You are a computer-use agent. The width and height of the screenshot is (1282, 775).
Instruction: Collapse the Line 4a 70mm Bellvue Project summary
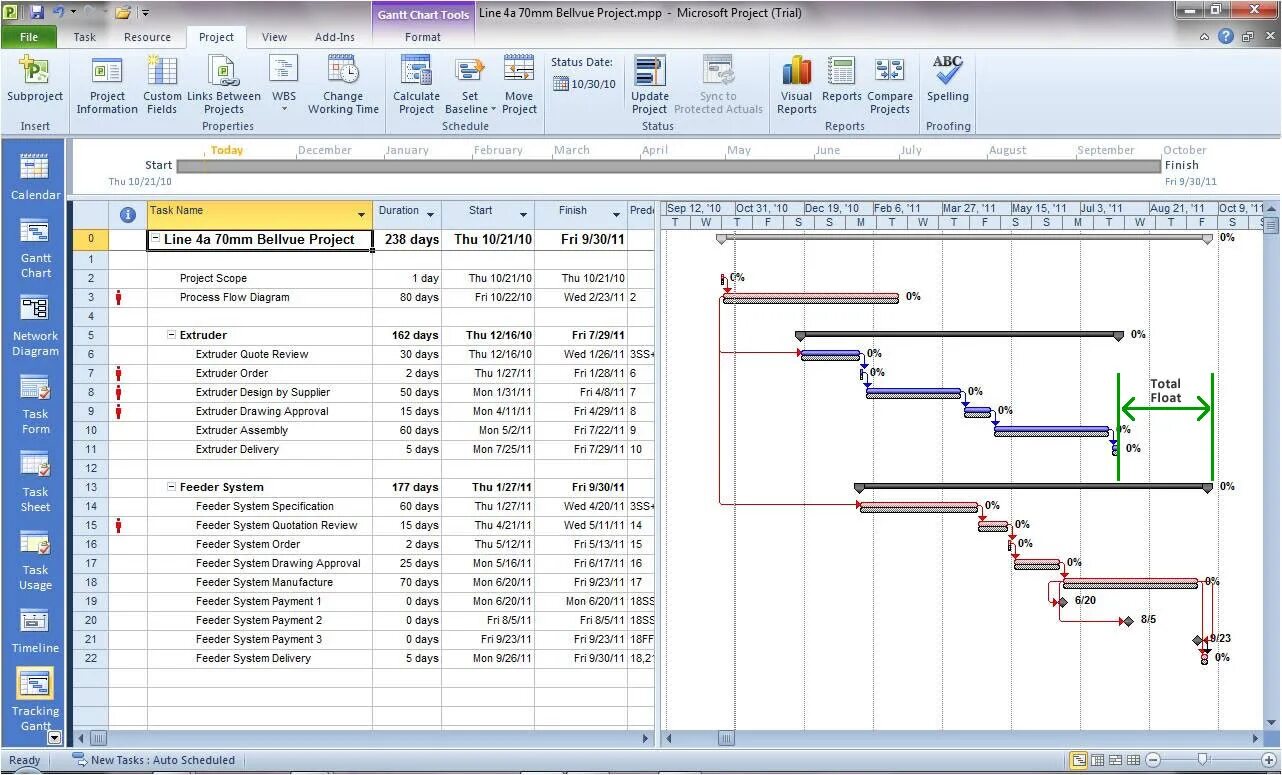point(156,240)
